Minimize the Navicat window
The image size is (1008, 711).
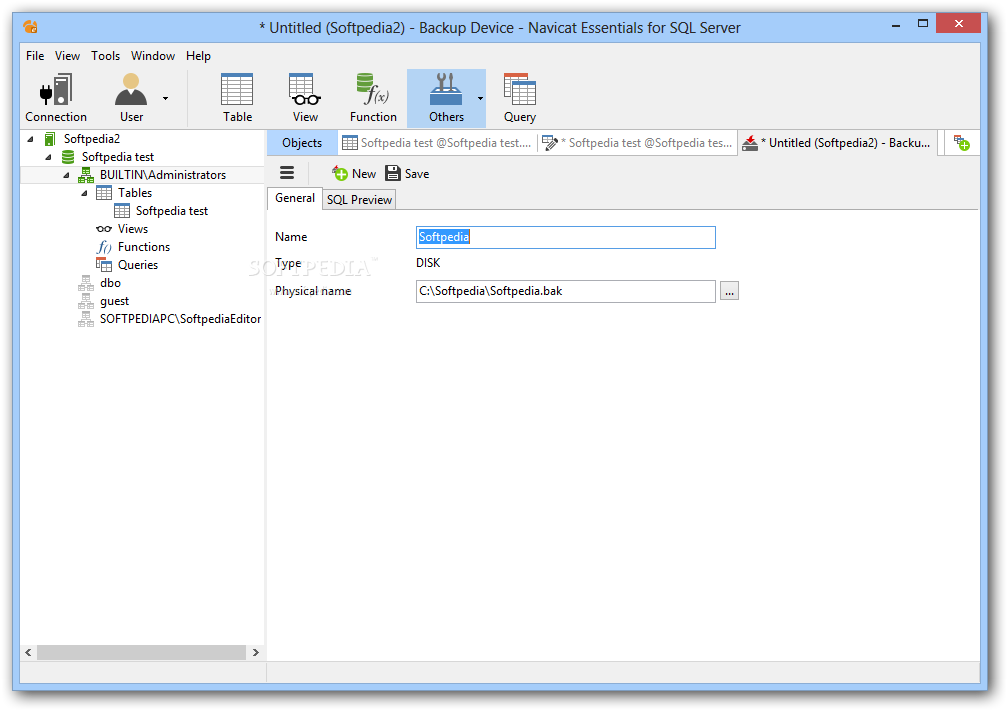click(896, 24)
